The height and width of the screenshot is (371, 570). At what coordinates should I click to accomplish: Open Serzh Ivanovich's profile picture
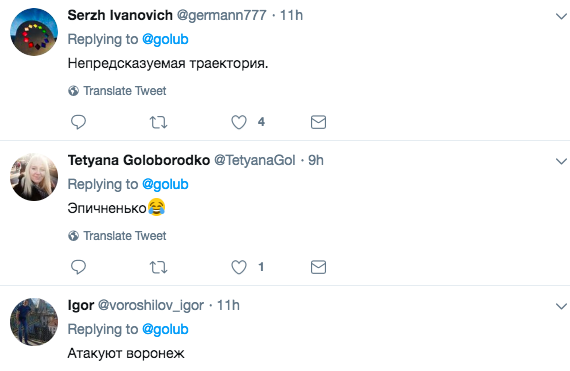(34, 32)
